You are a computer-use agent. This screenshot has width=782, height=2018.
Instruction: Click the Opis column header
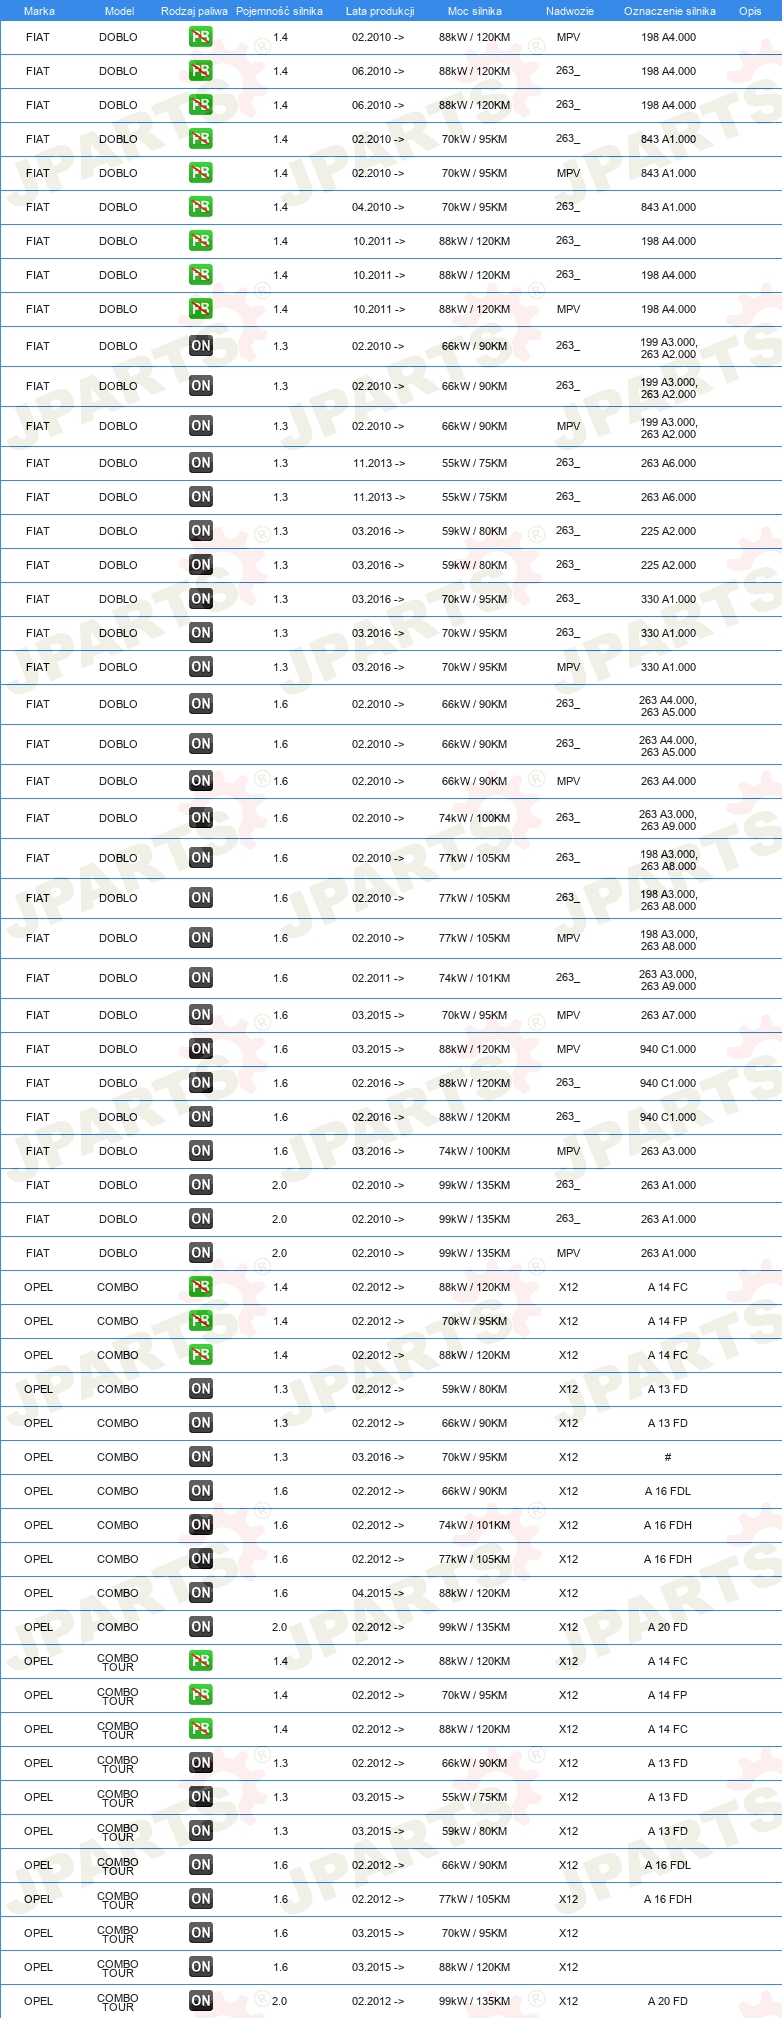750,11
